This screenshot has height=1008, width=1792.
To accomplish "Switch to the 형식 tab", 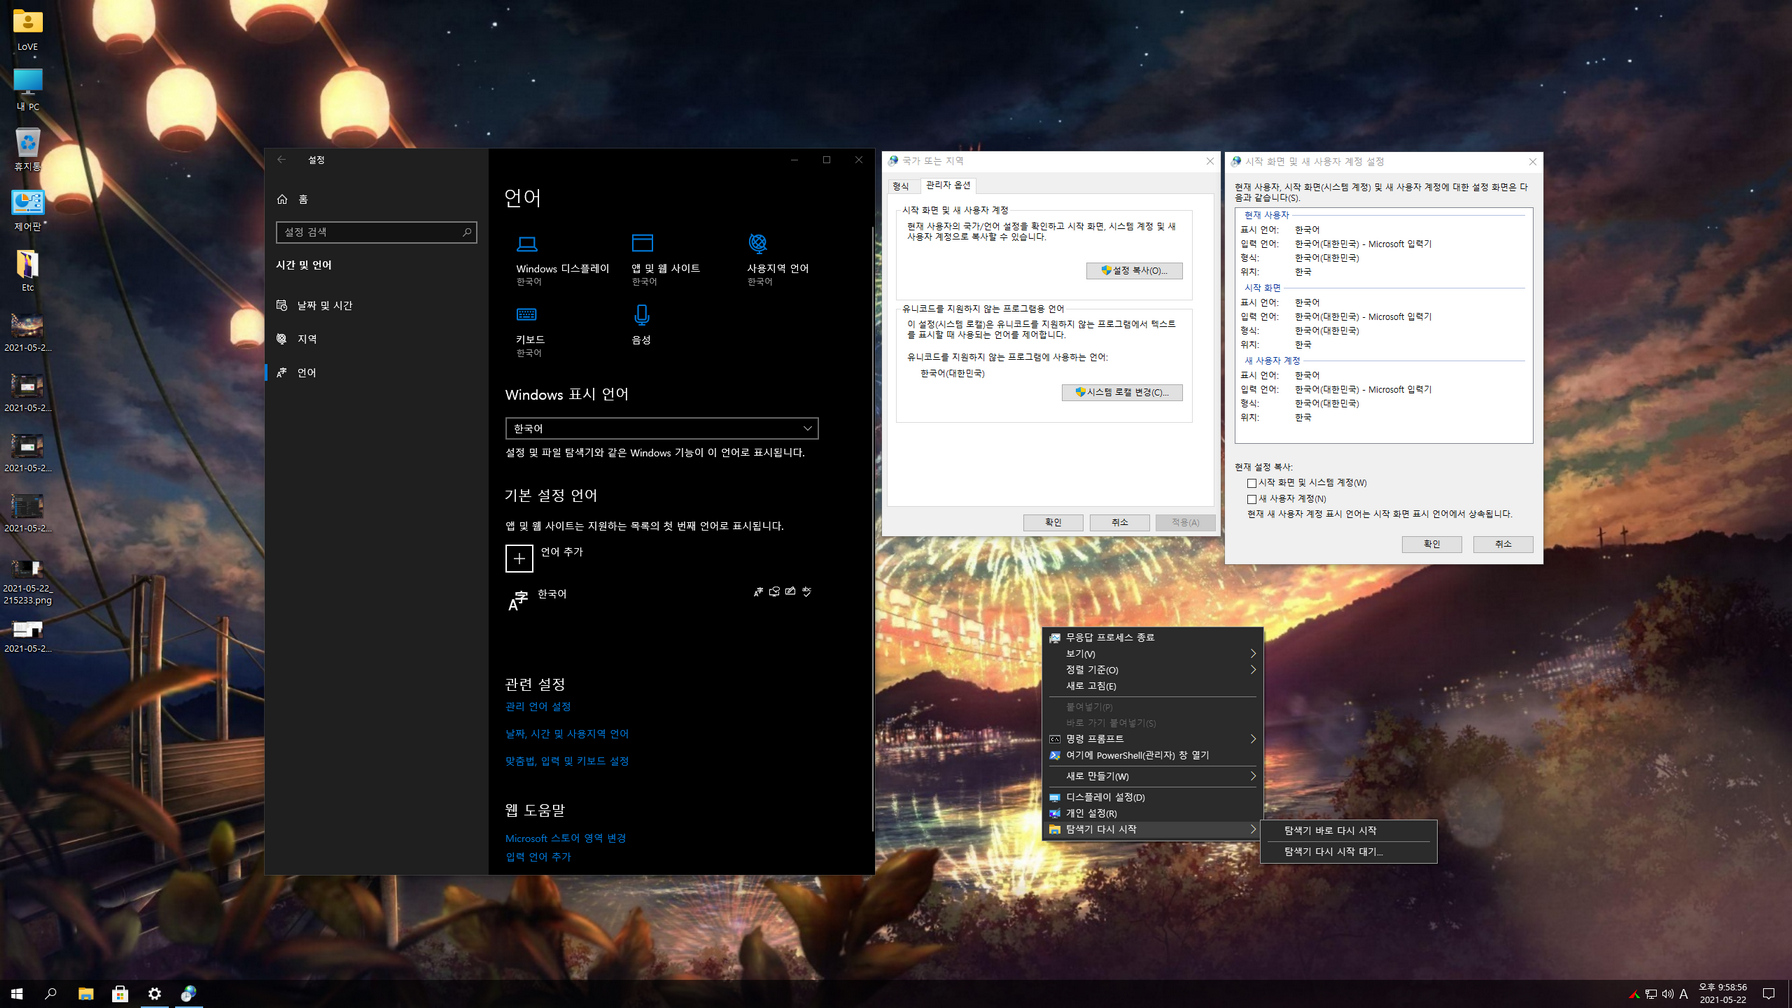I will coord(901,186).
